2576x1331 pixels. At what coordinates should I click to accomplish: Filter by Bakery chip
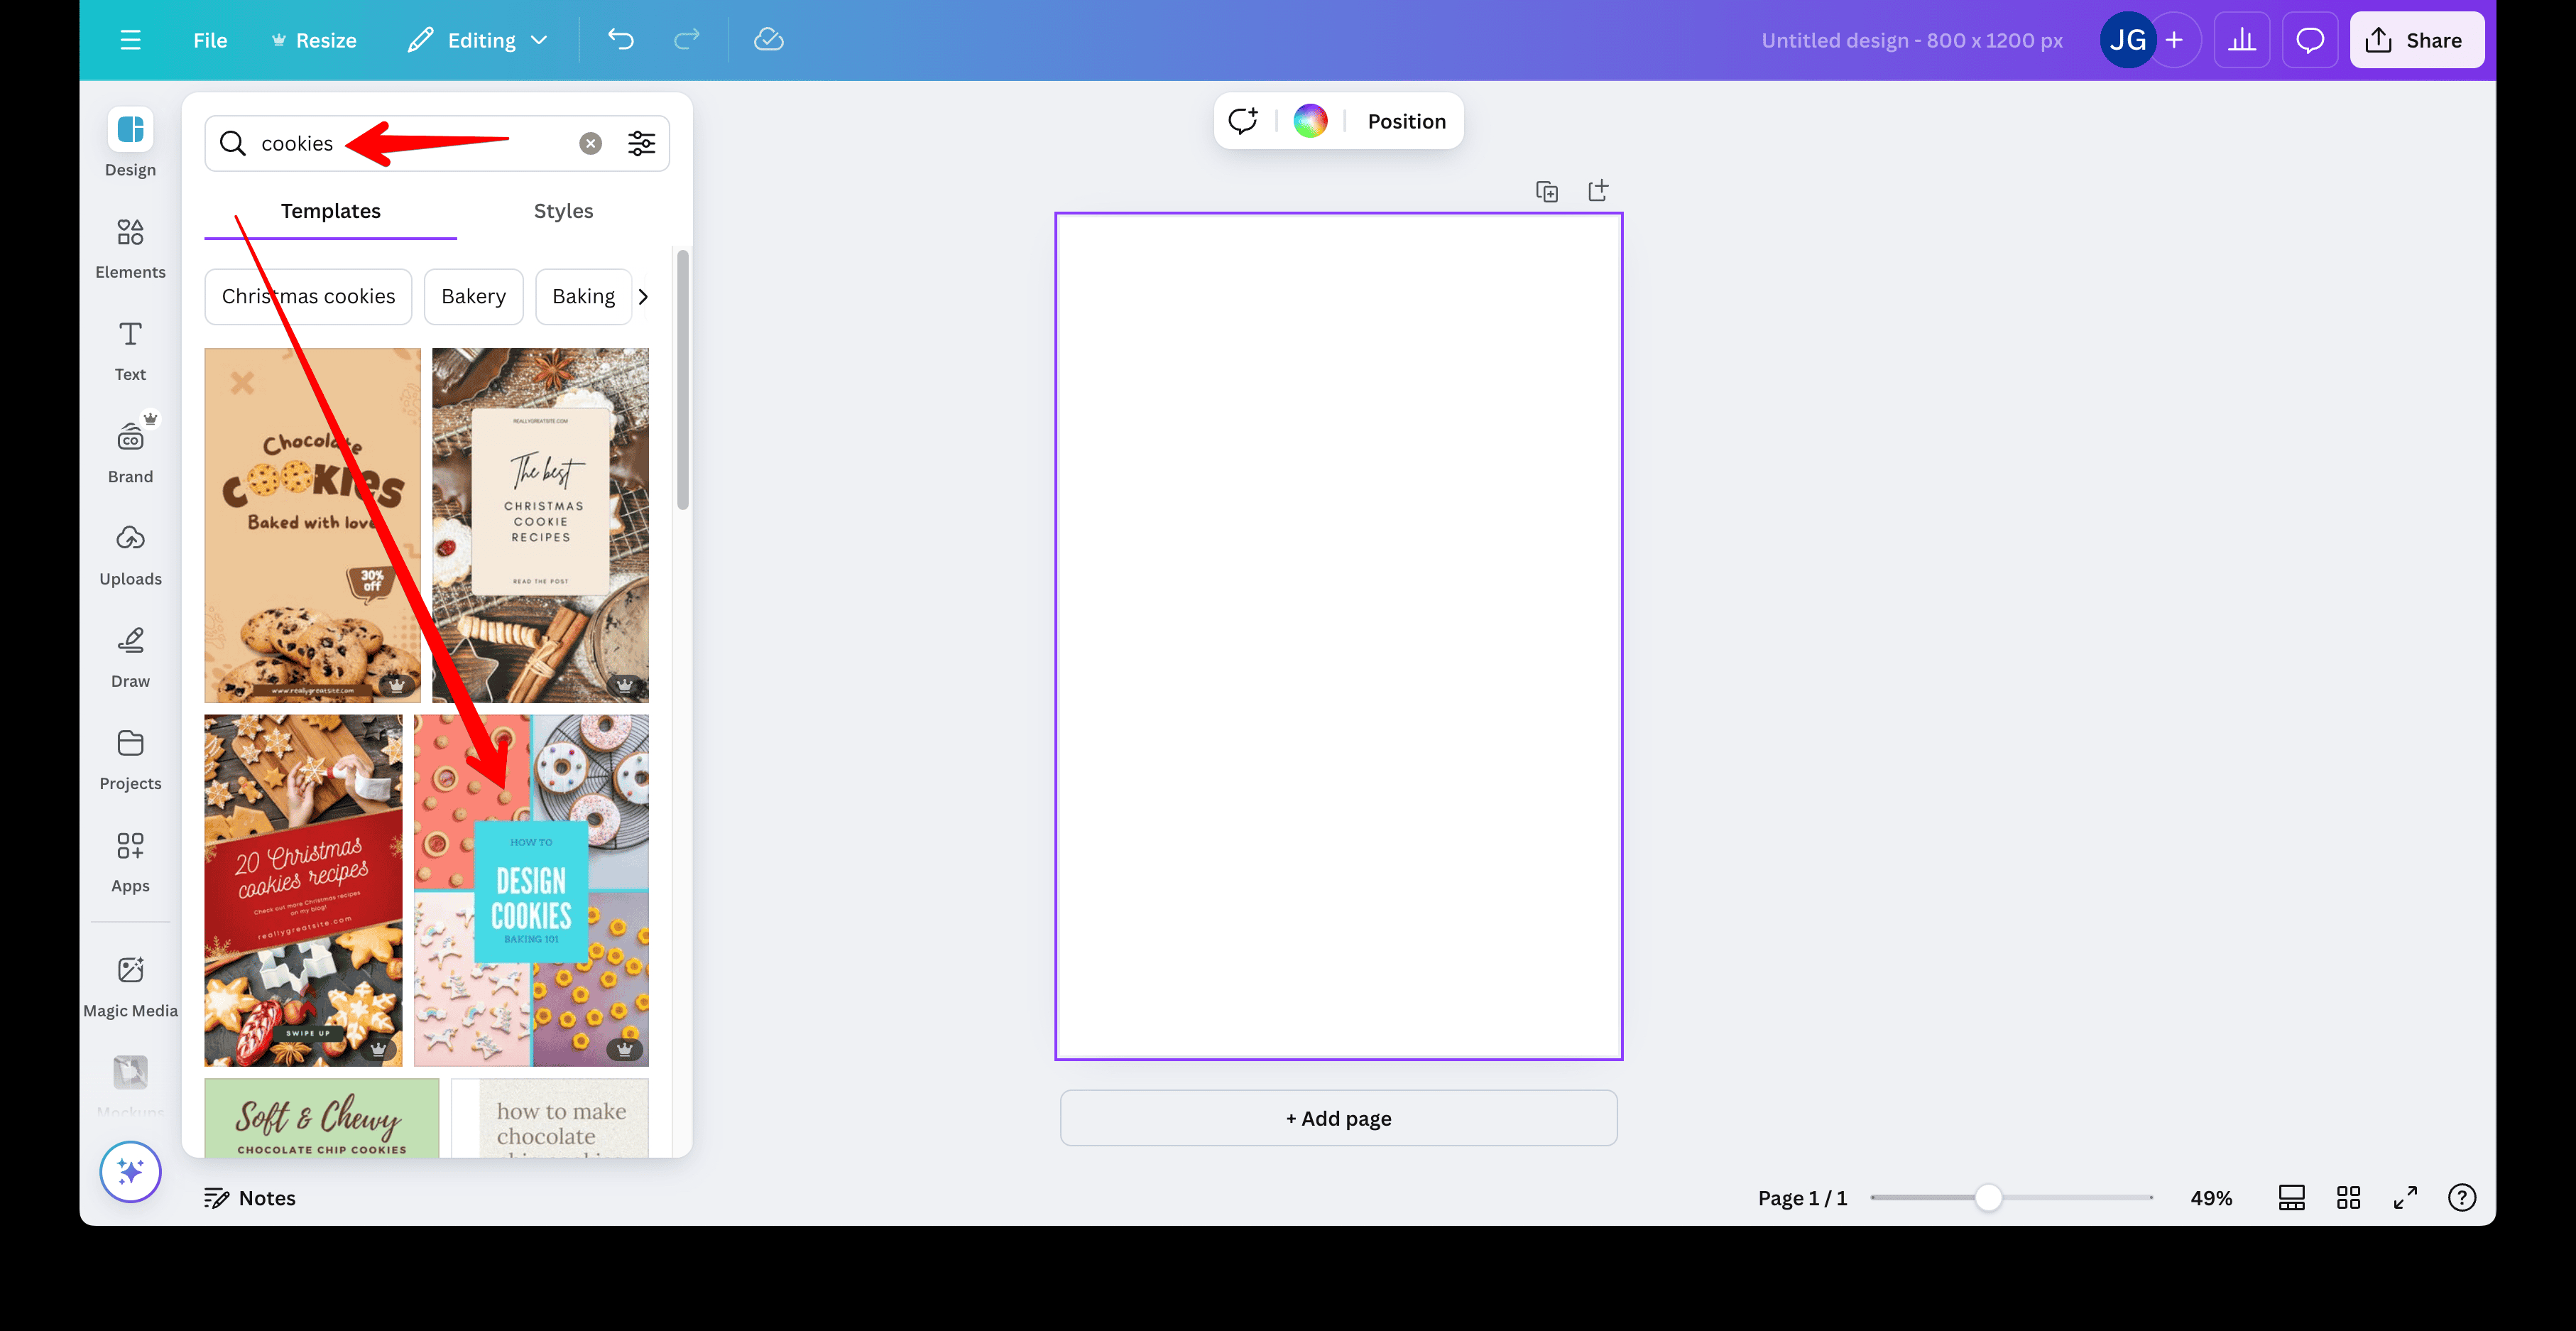(473, 296)
